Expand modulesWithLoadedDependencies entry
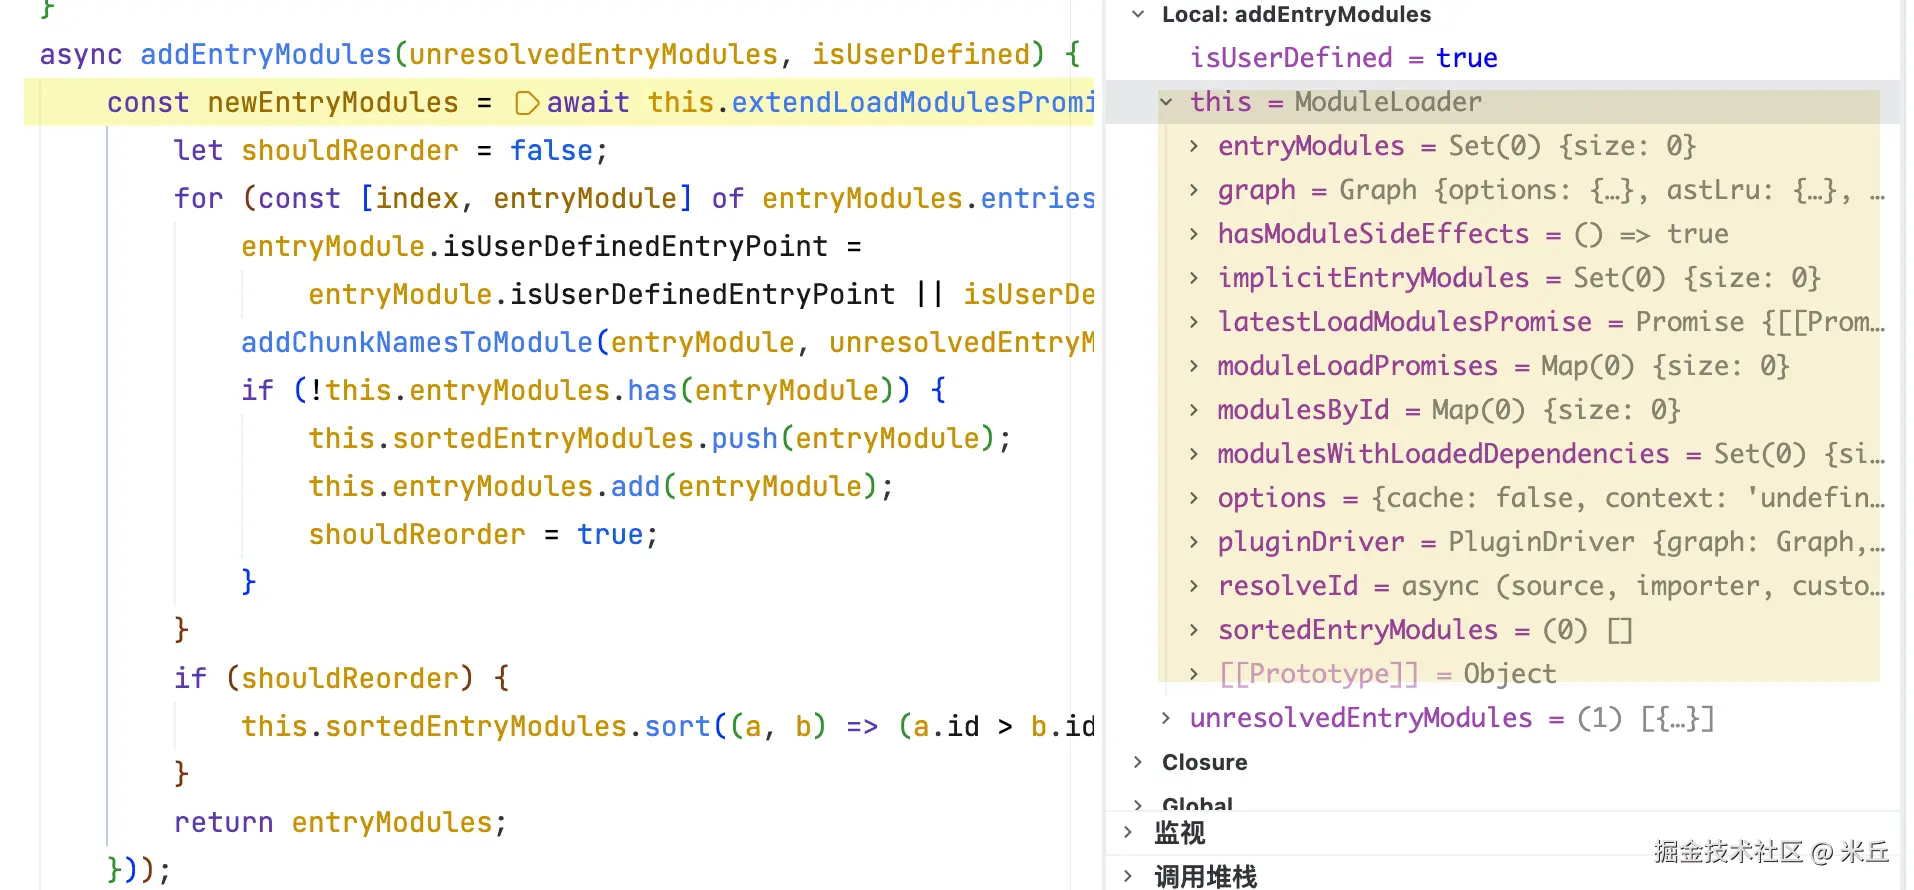 click(x=1194, y=454)
